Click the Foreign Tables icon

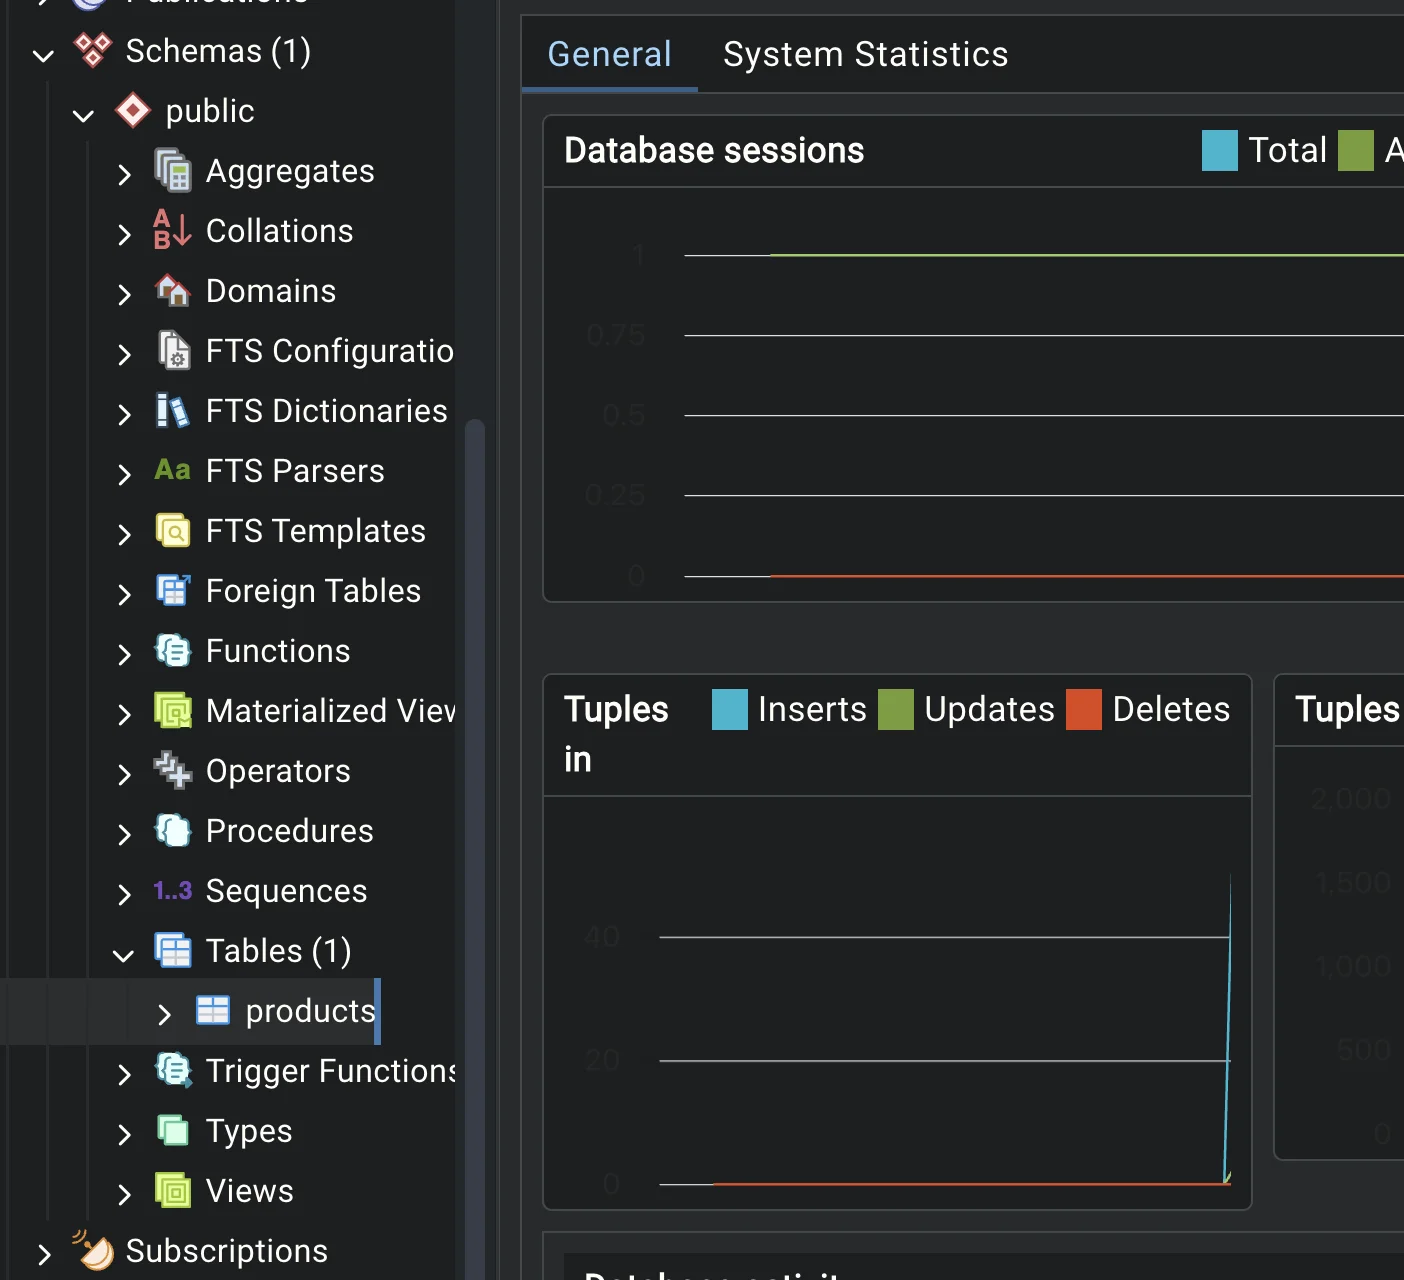pos(173,590)
